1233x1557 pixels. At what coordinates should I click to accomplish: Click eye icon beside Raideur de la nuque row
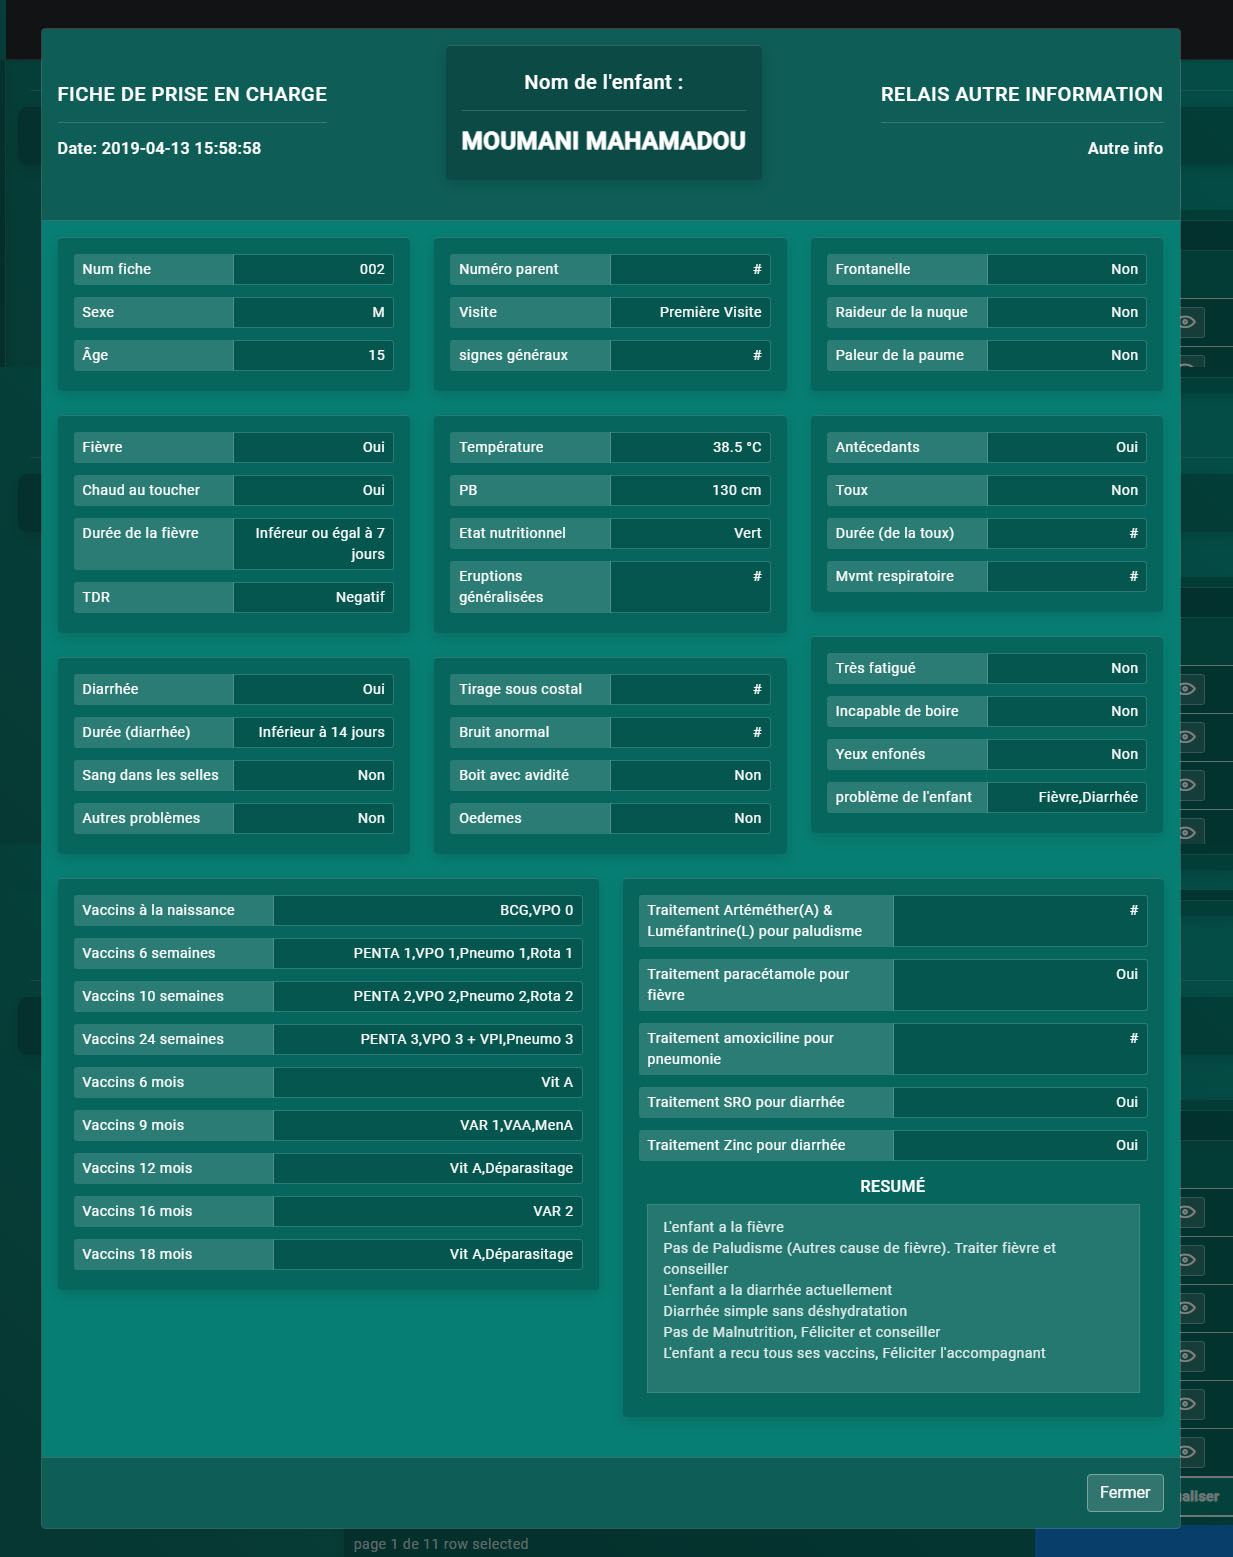pyautogui.click(x=1188, y=322)
